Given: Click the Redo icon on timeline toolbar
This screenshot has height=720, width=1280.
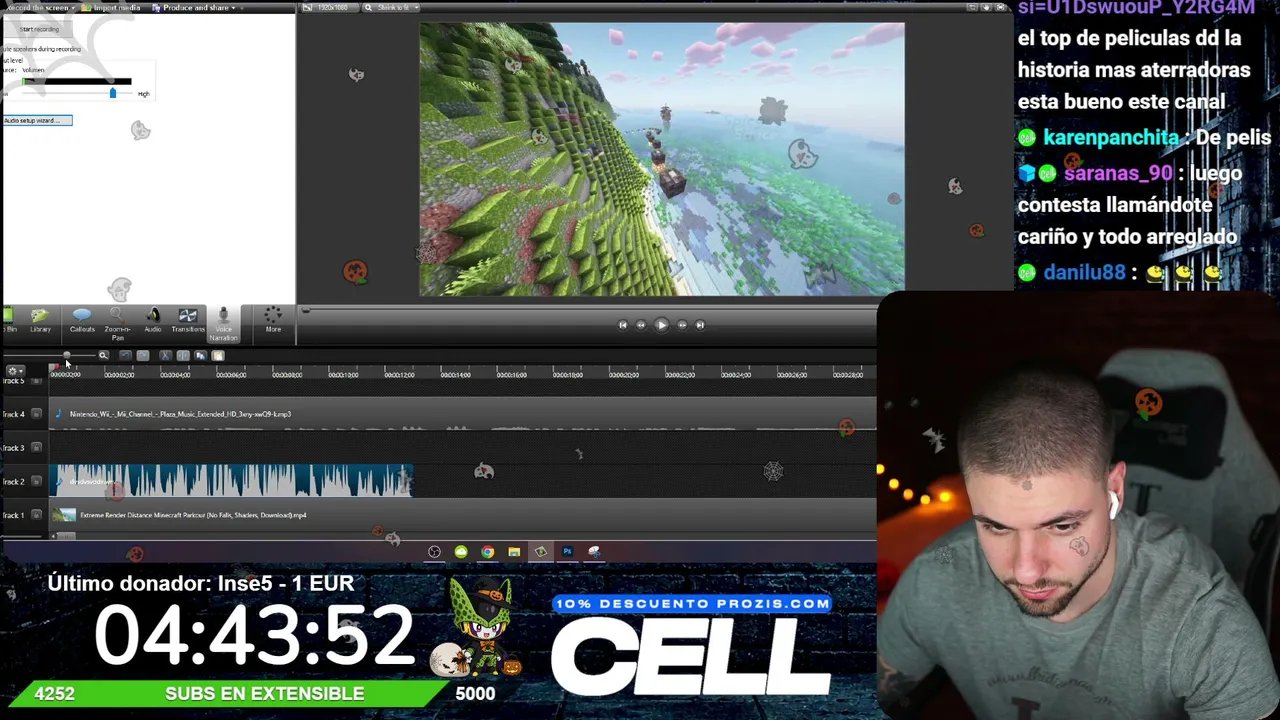Looking at the screenshot, I should [x=143, y=355].
